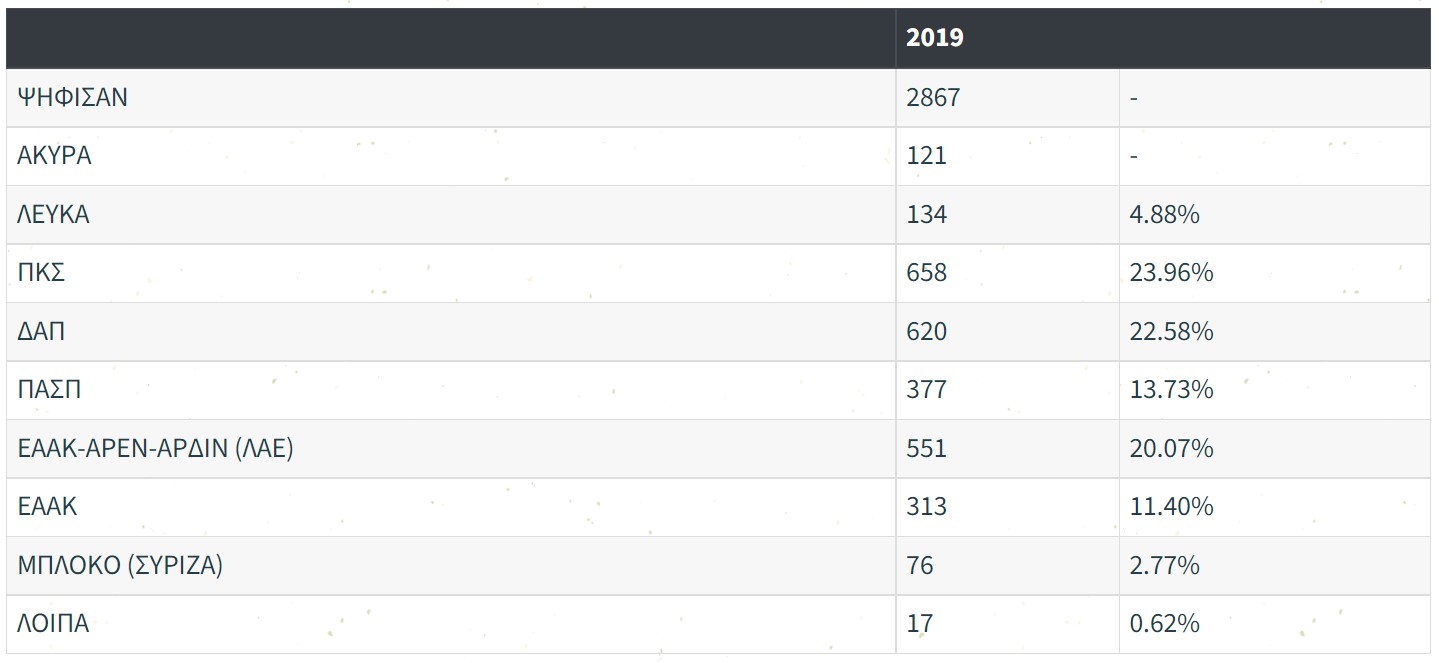1439x663 pixels.
Task: Select the ΛΟΙΠΑ row label
Action: click(x=54, y=624)
